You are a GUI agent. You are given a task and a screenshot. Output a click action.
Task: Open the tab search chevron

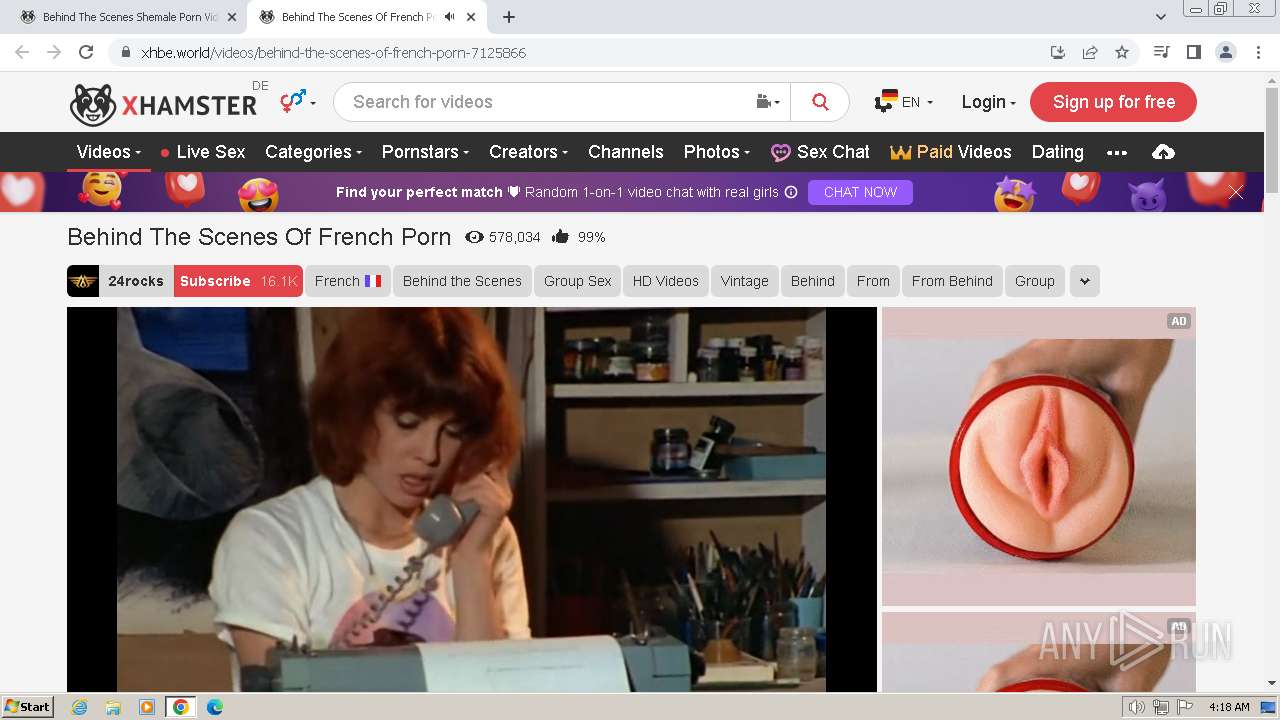1161,17
